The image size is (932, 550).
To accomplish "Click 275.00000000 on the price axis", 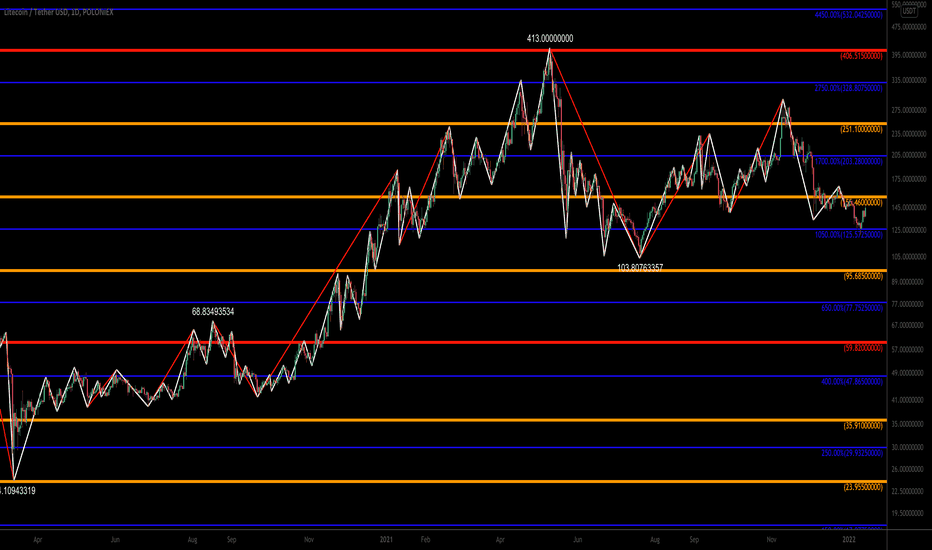I will (x=909, y=111).
